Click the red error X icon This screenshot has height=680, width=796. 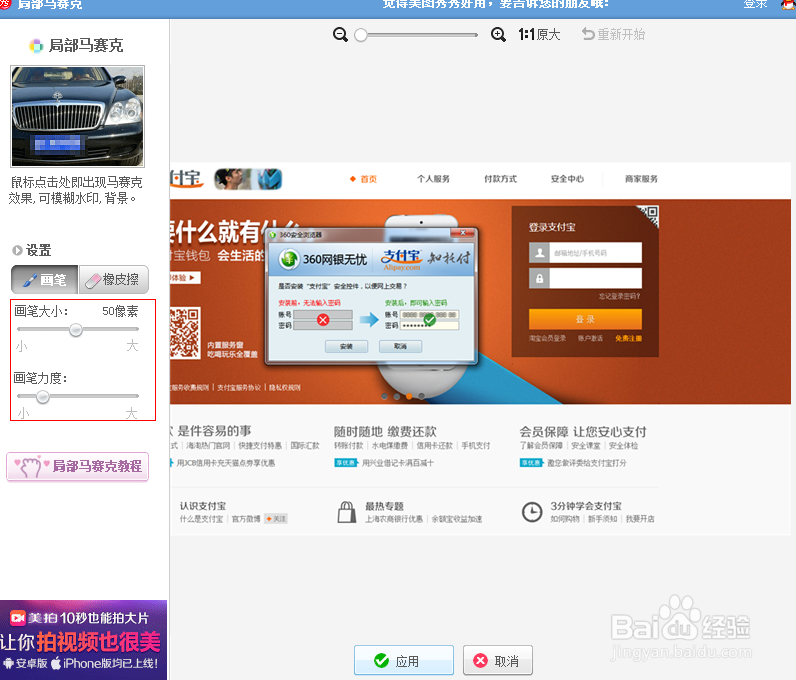tap(323, 320)
